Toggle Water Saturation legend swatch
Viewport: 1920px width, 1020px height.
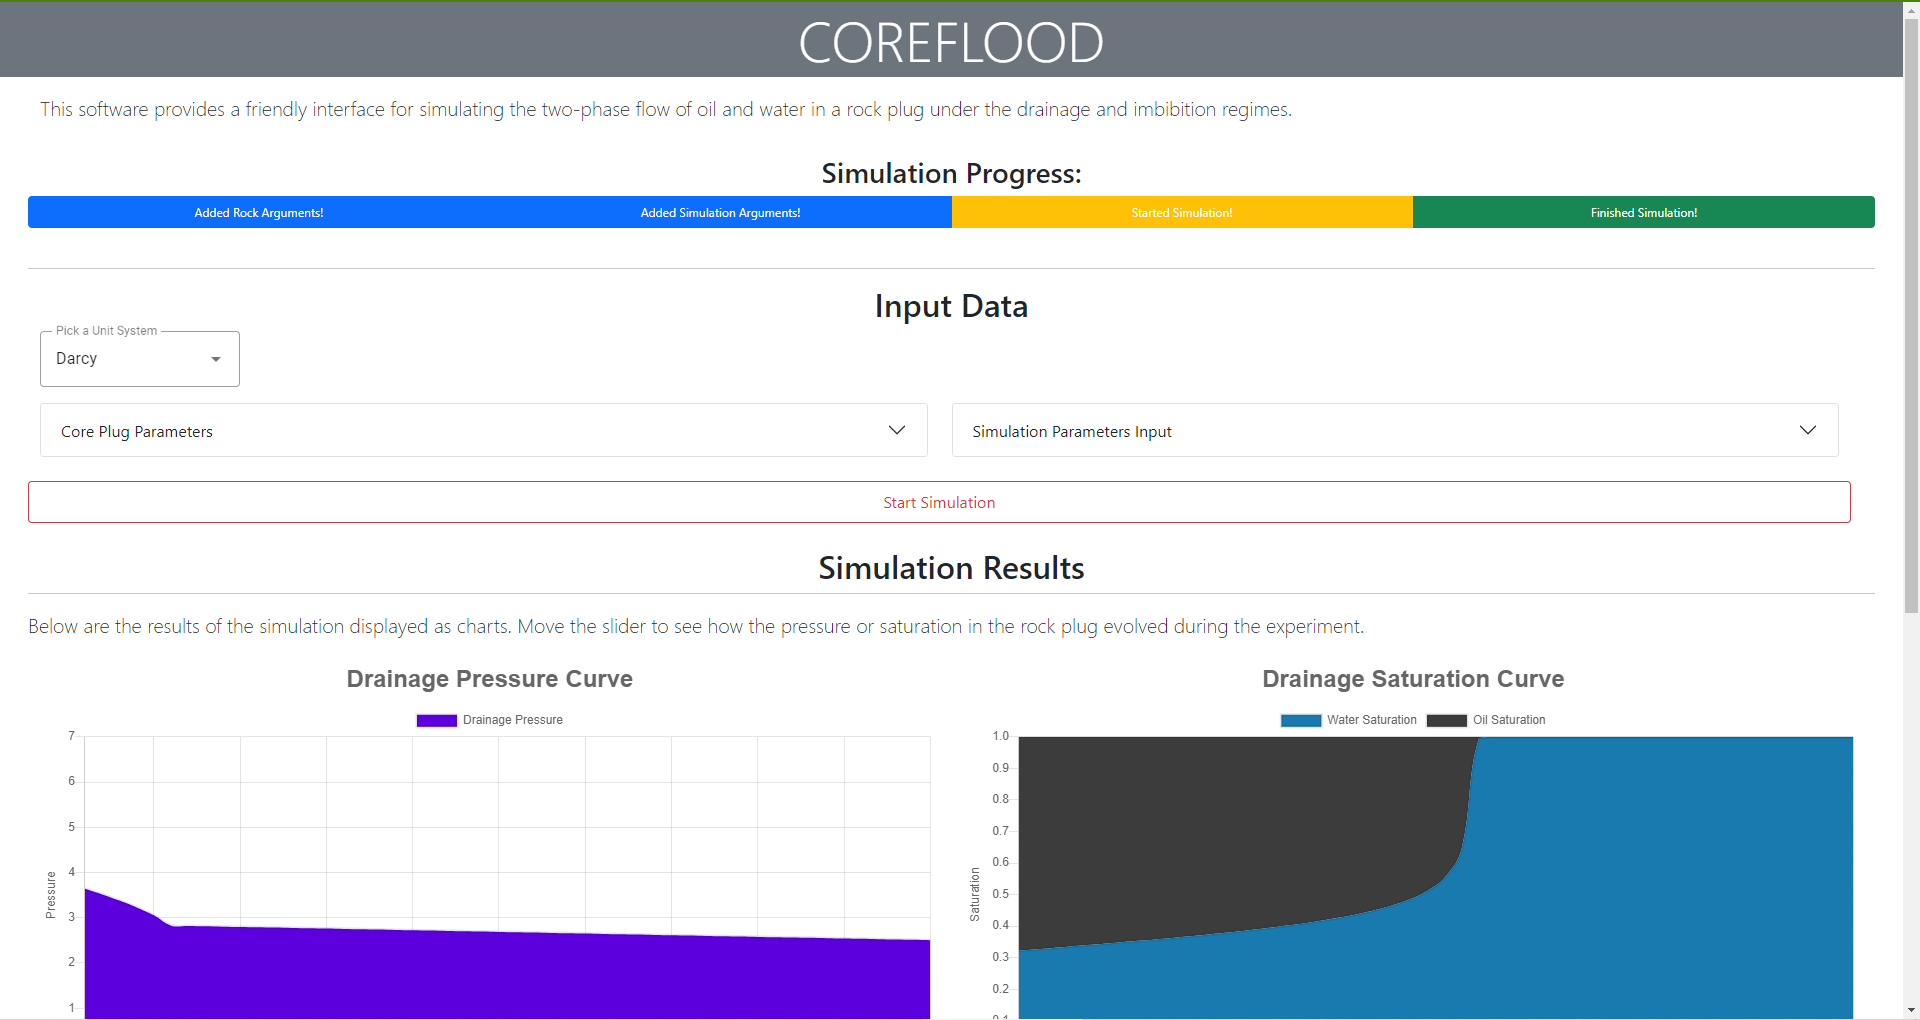pyautogui.click(x=1301, y=720)
